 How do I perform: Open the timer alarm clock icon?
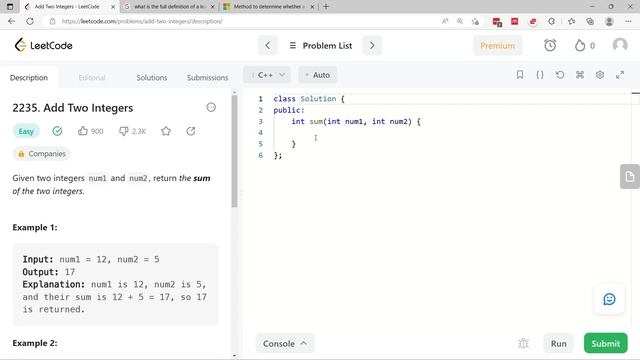pos(550,45)
